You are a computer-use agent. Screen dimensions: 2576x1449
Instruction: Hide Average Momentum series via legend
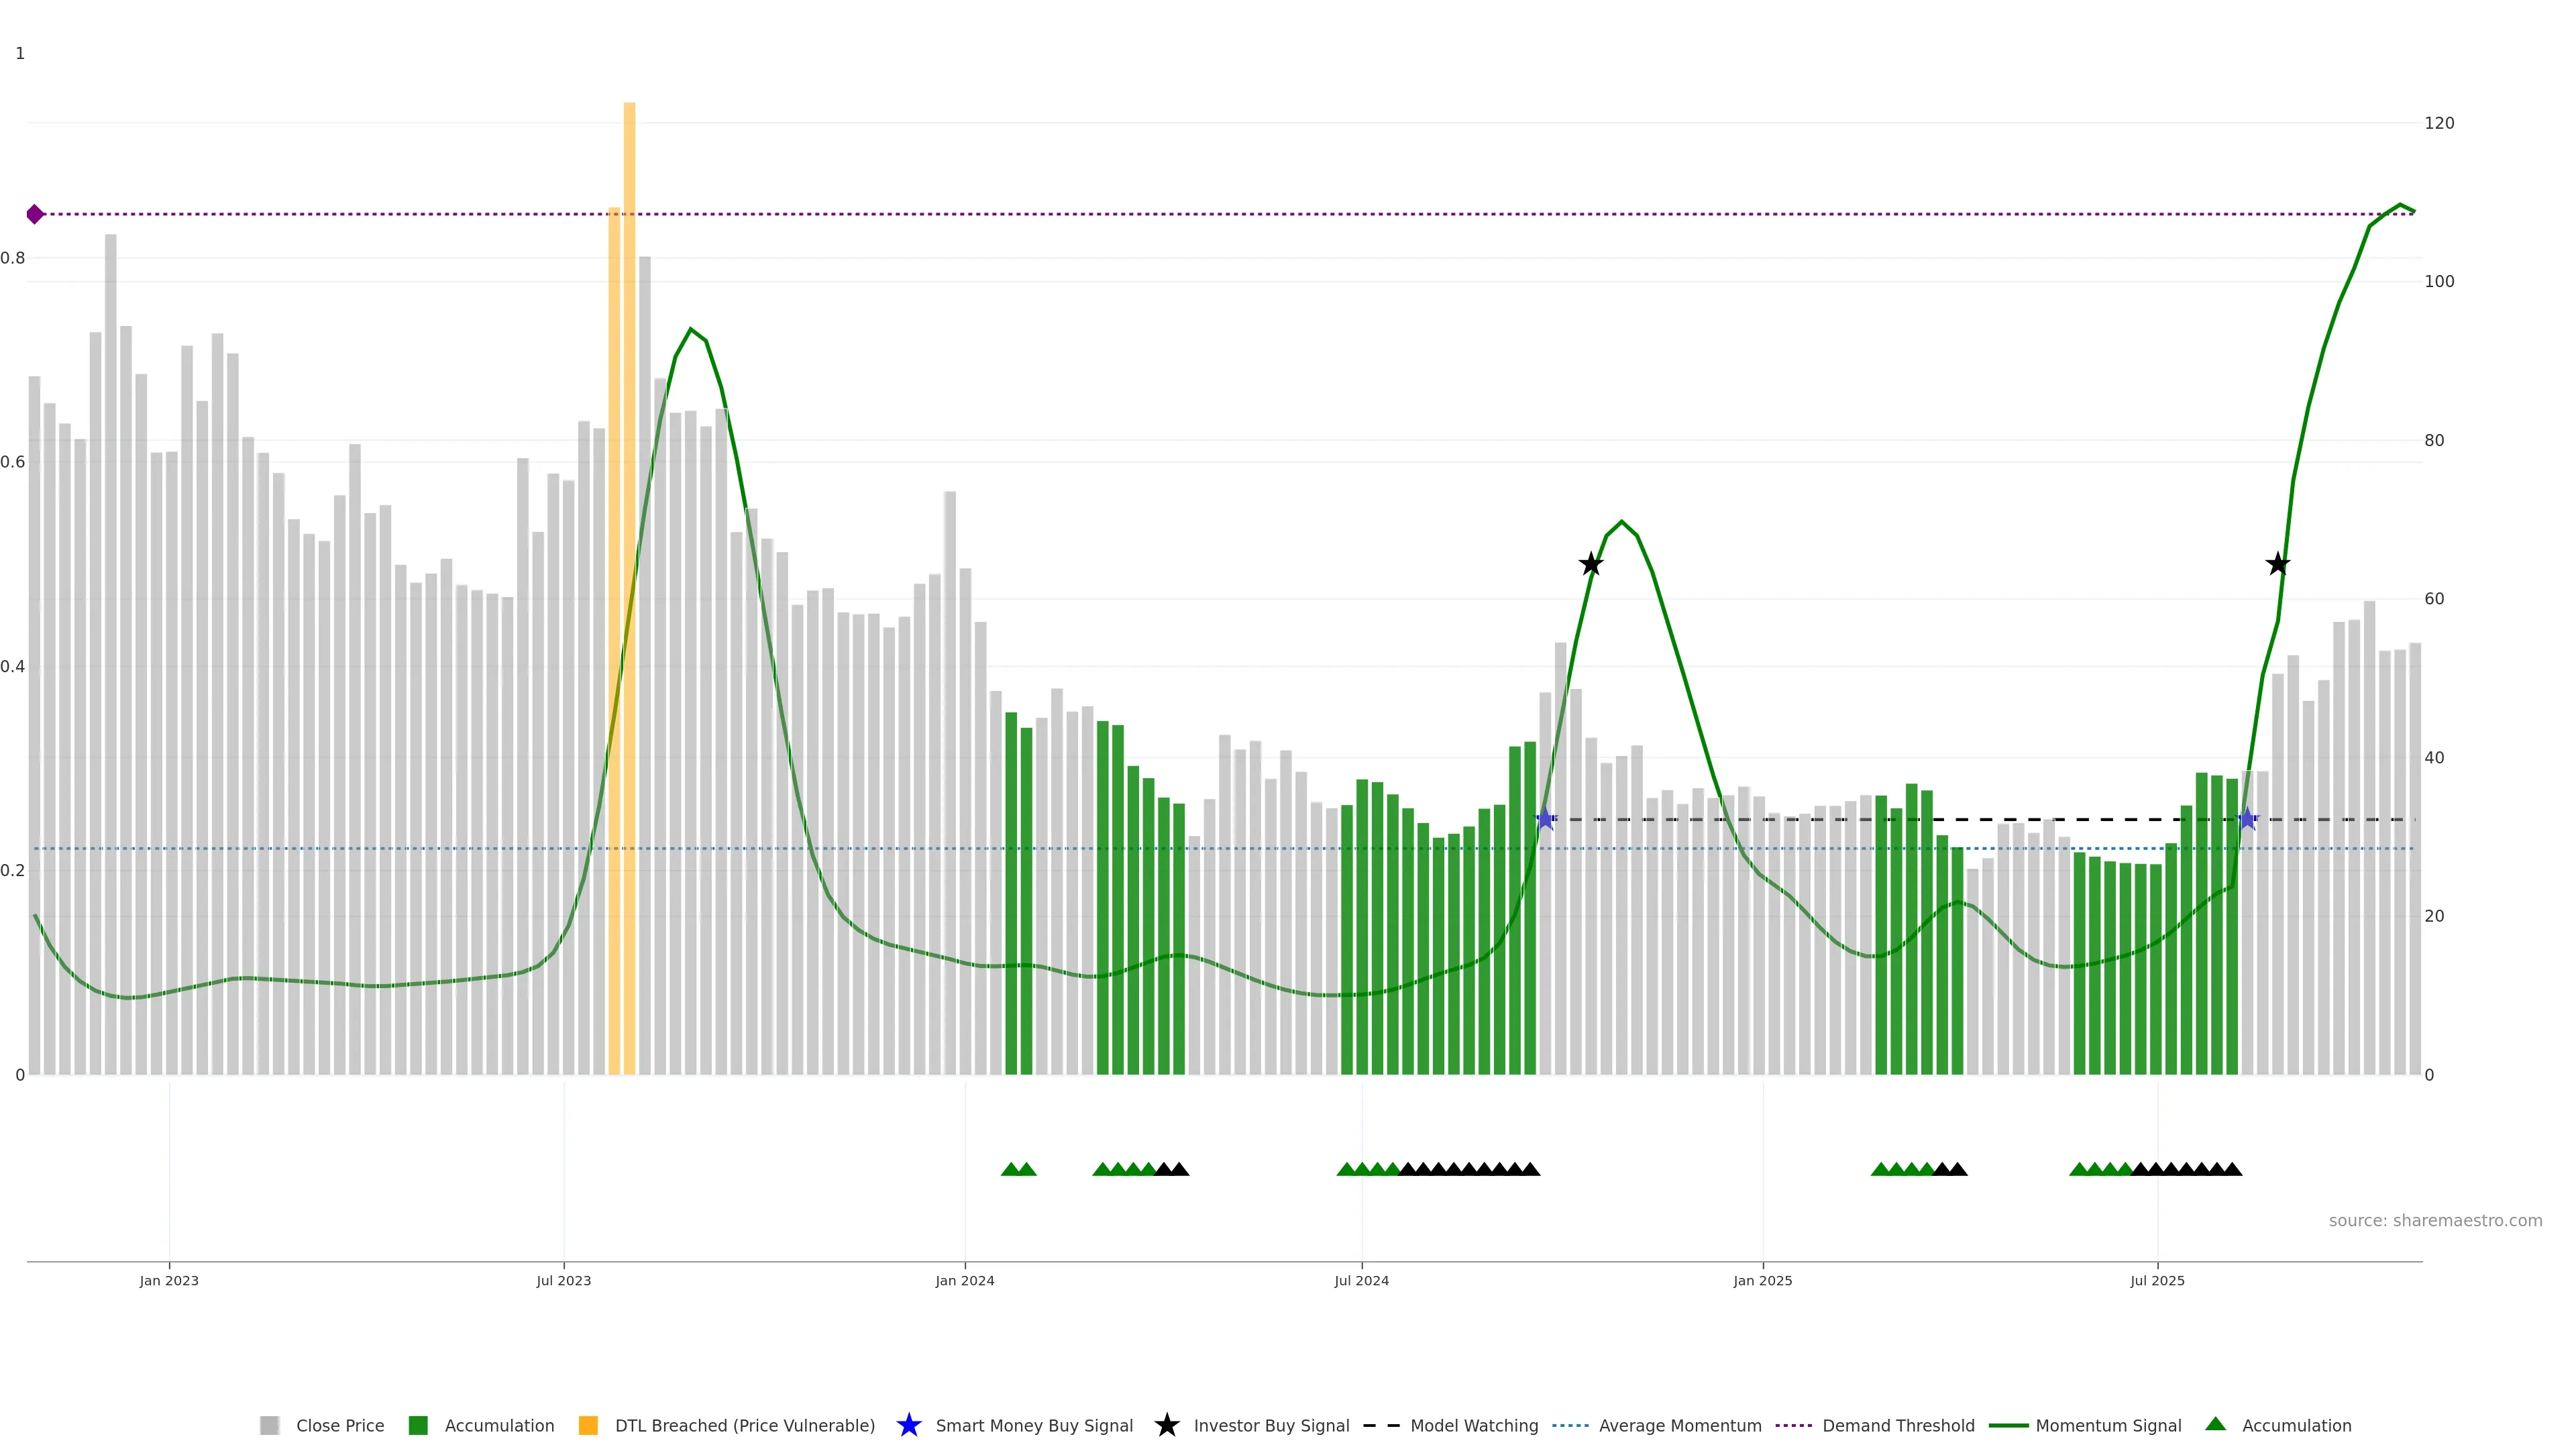coord(1679,1426)
